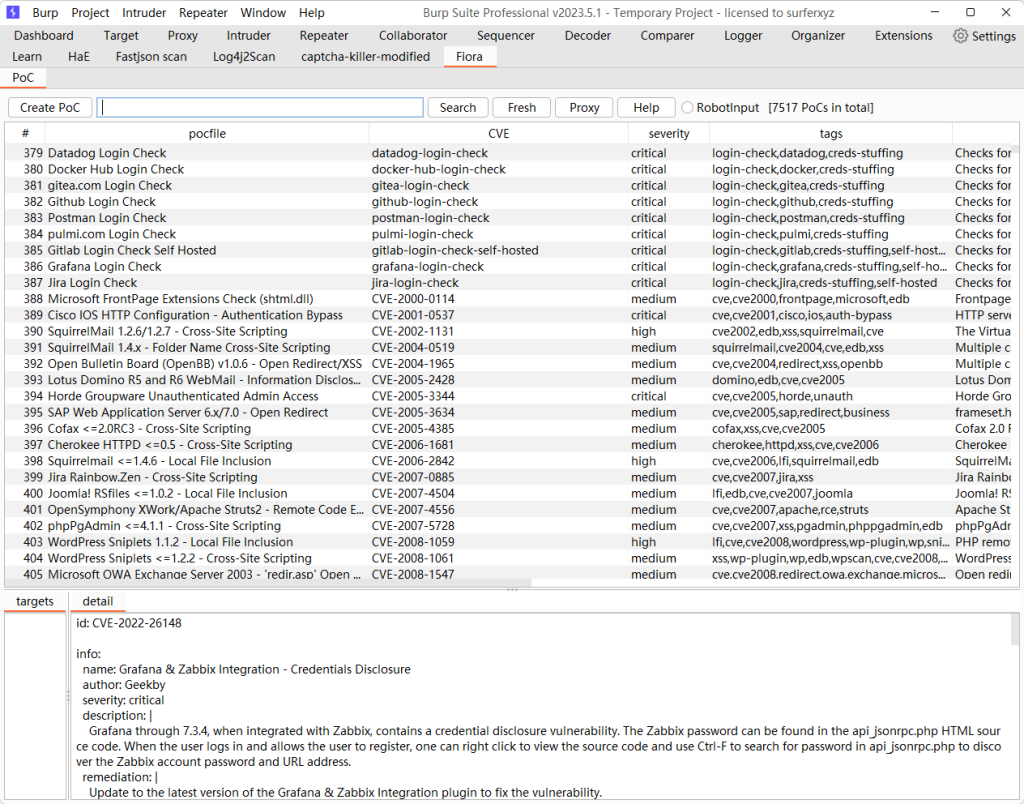Open the Intruder menu in menu bar
Screen dimensions: 1024x804
point(144,13)
